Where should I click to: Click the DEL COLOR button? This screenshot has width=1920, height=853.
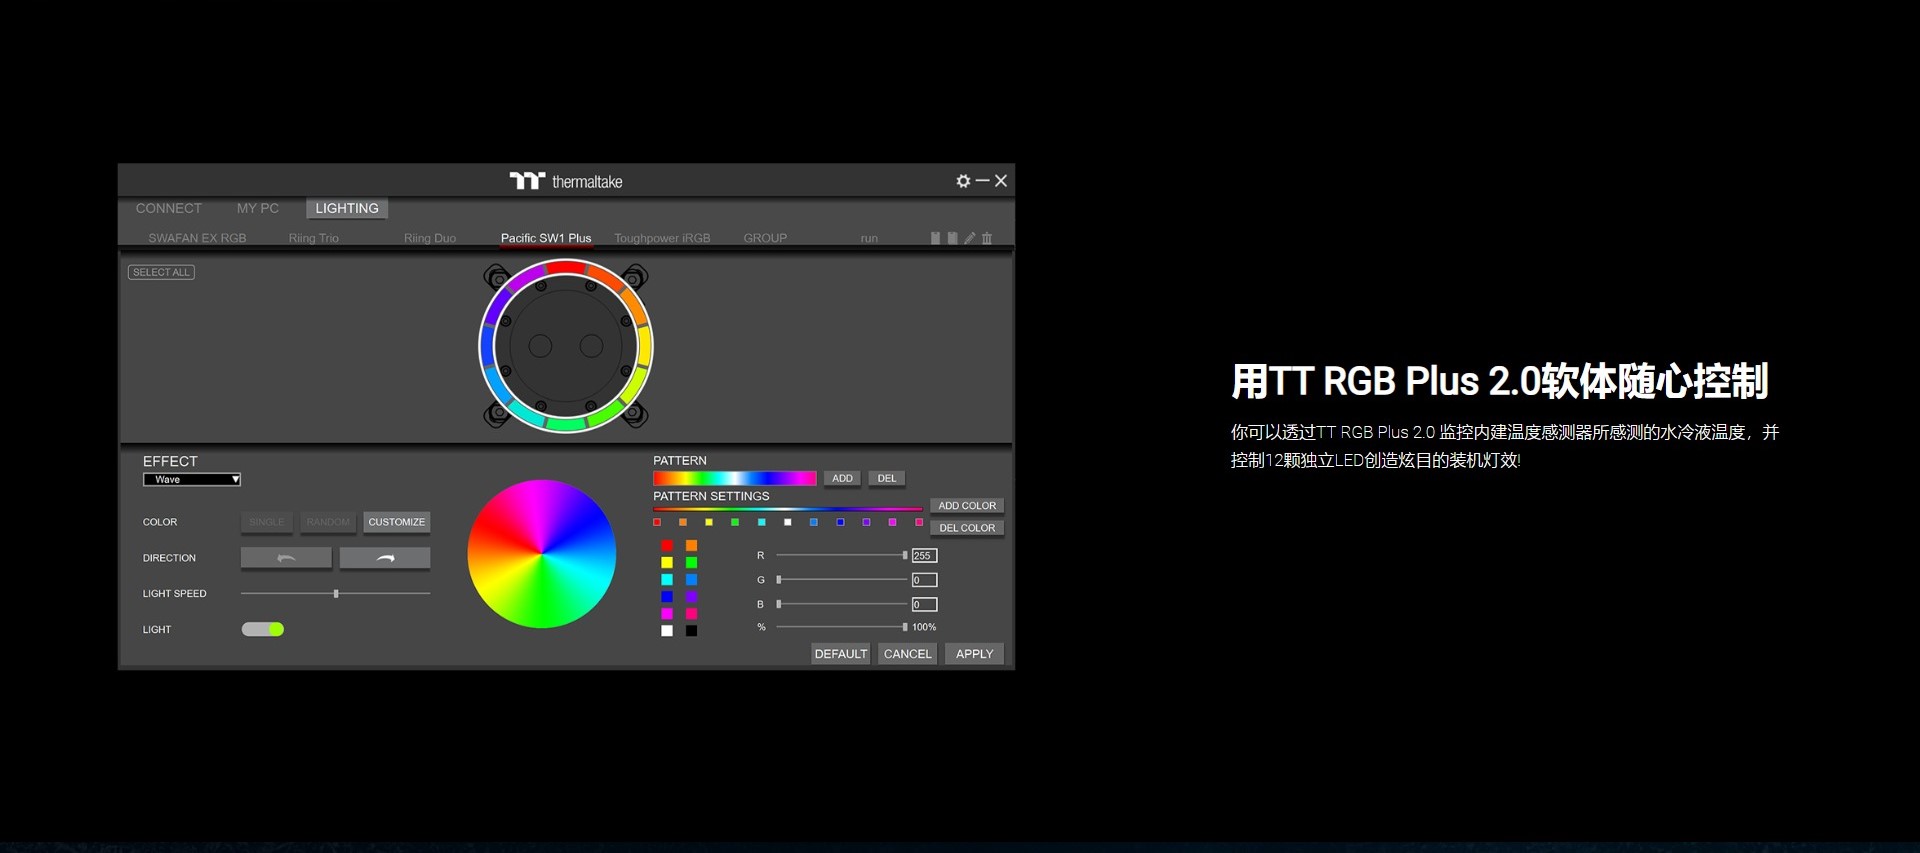point(967,528)
